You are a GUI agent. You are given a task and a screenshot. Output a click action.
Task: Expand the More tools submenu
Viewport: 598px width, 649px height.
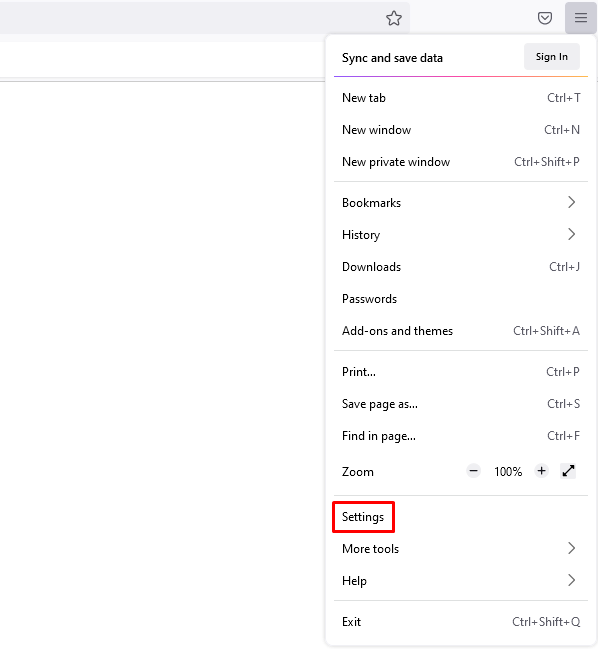pyautogui.click(x=461, y=548)
